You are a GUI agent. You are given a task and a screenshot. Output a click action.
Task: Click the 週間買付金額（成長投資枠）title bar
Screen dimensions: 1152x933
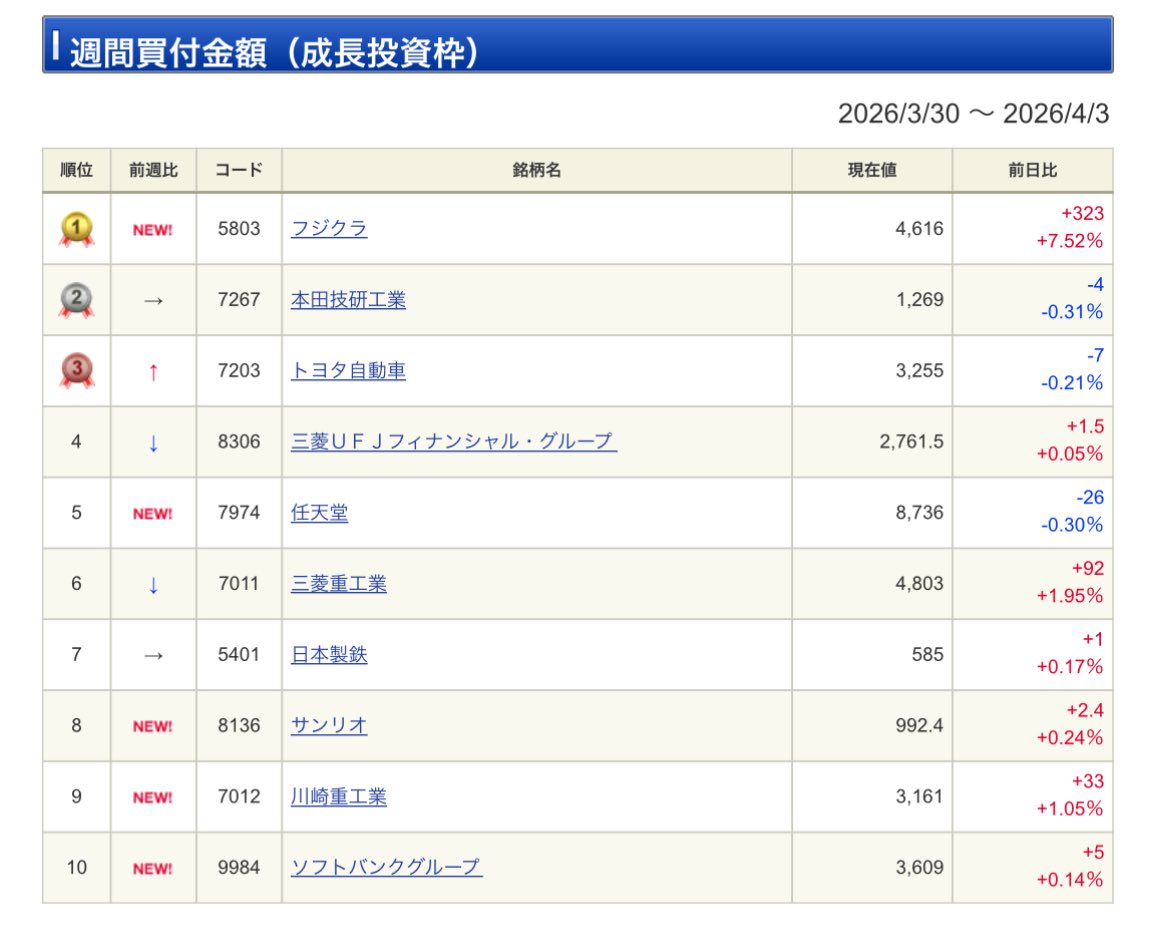click(x=577, y=45)
